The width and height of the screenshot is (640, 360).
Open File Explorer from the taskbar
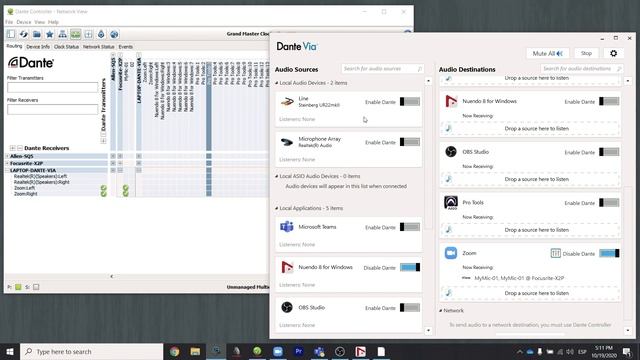(195, 351)
